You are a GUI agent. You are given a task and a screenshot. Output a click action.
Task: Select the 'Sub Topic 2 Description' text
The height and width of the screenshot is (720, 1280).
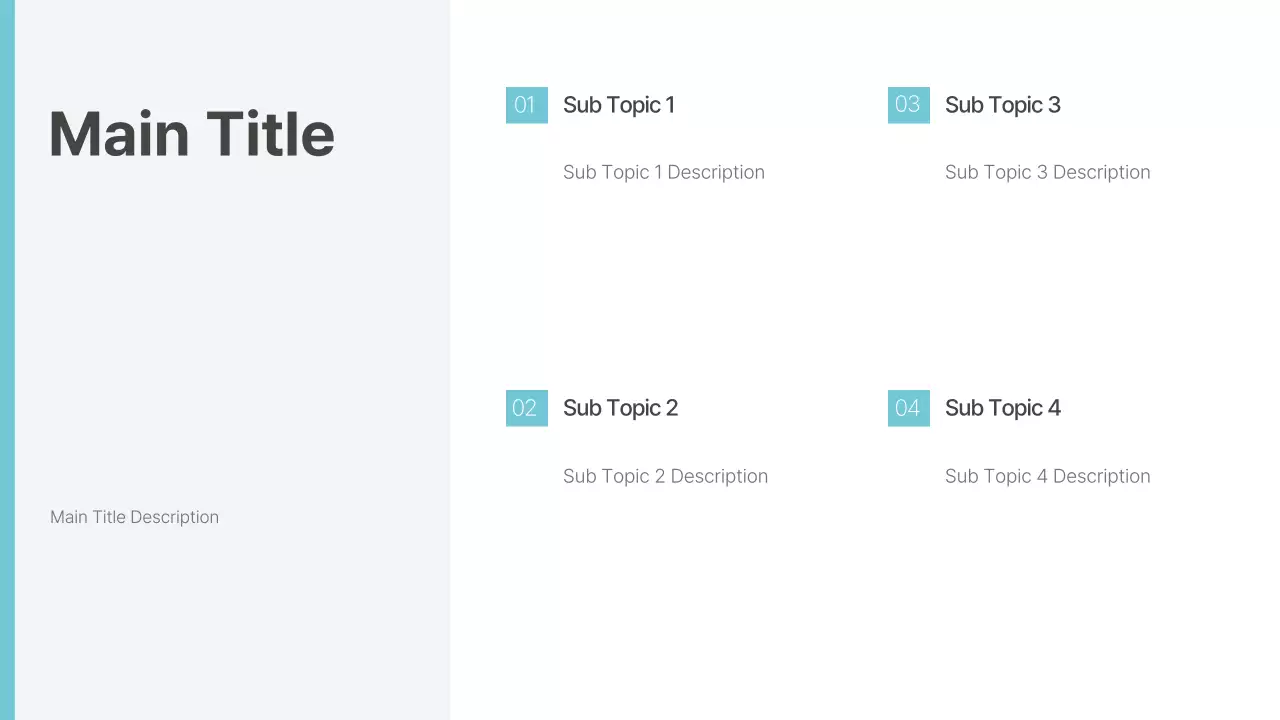[x=665, y=476]
